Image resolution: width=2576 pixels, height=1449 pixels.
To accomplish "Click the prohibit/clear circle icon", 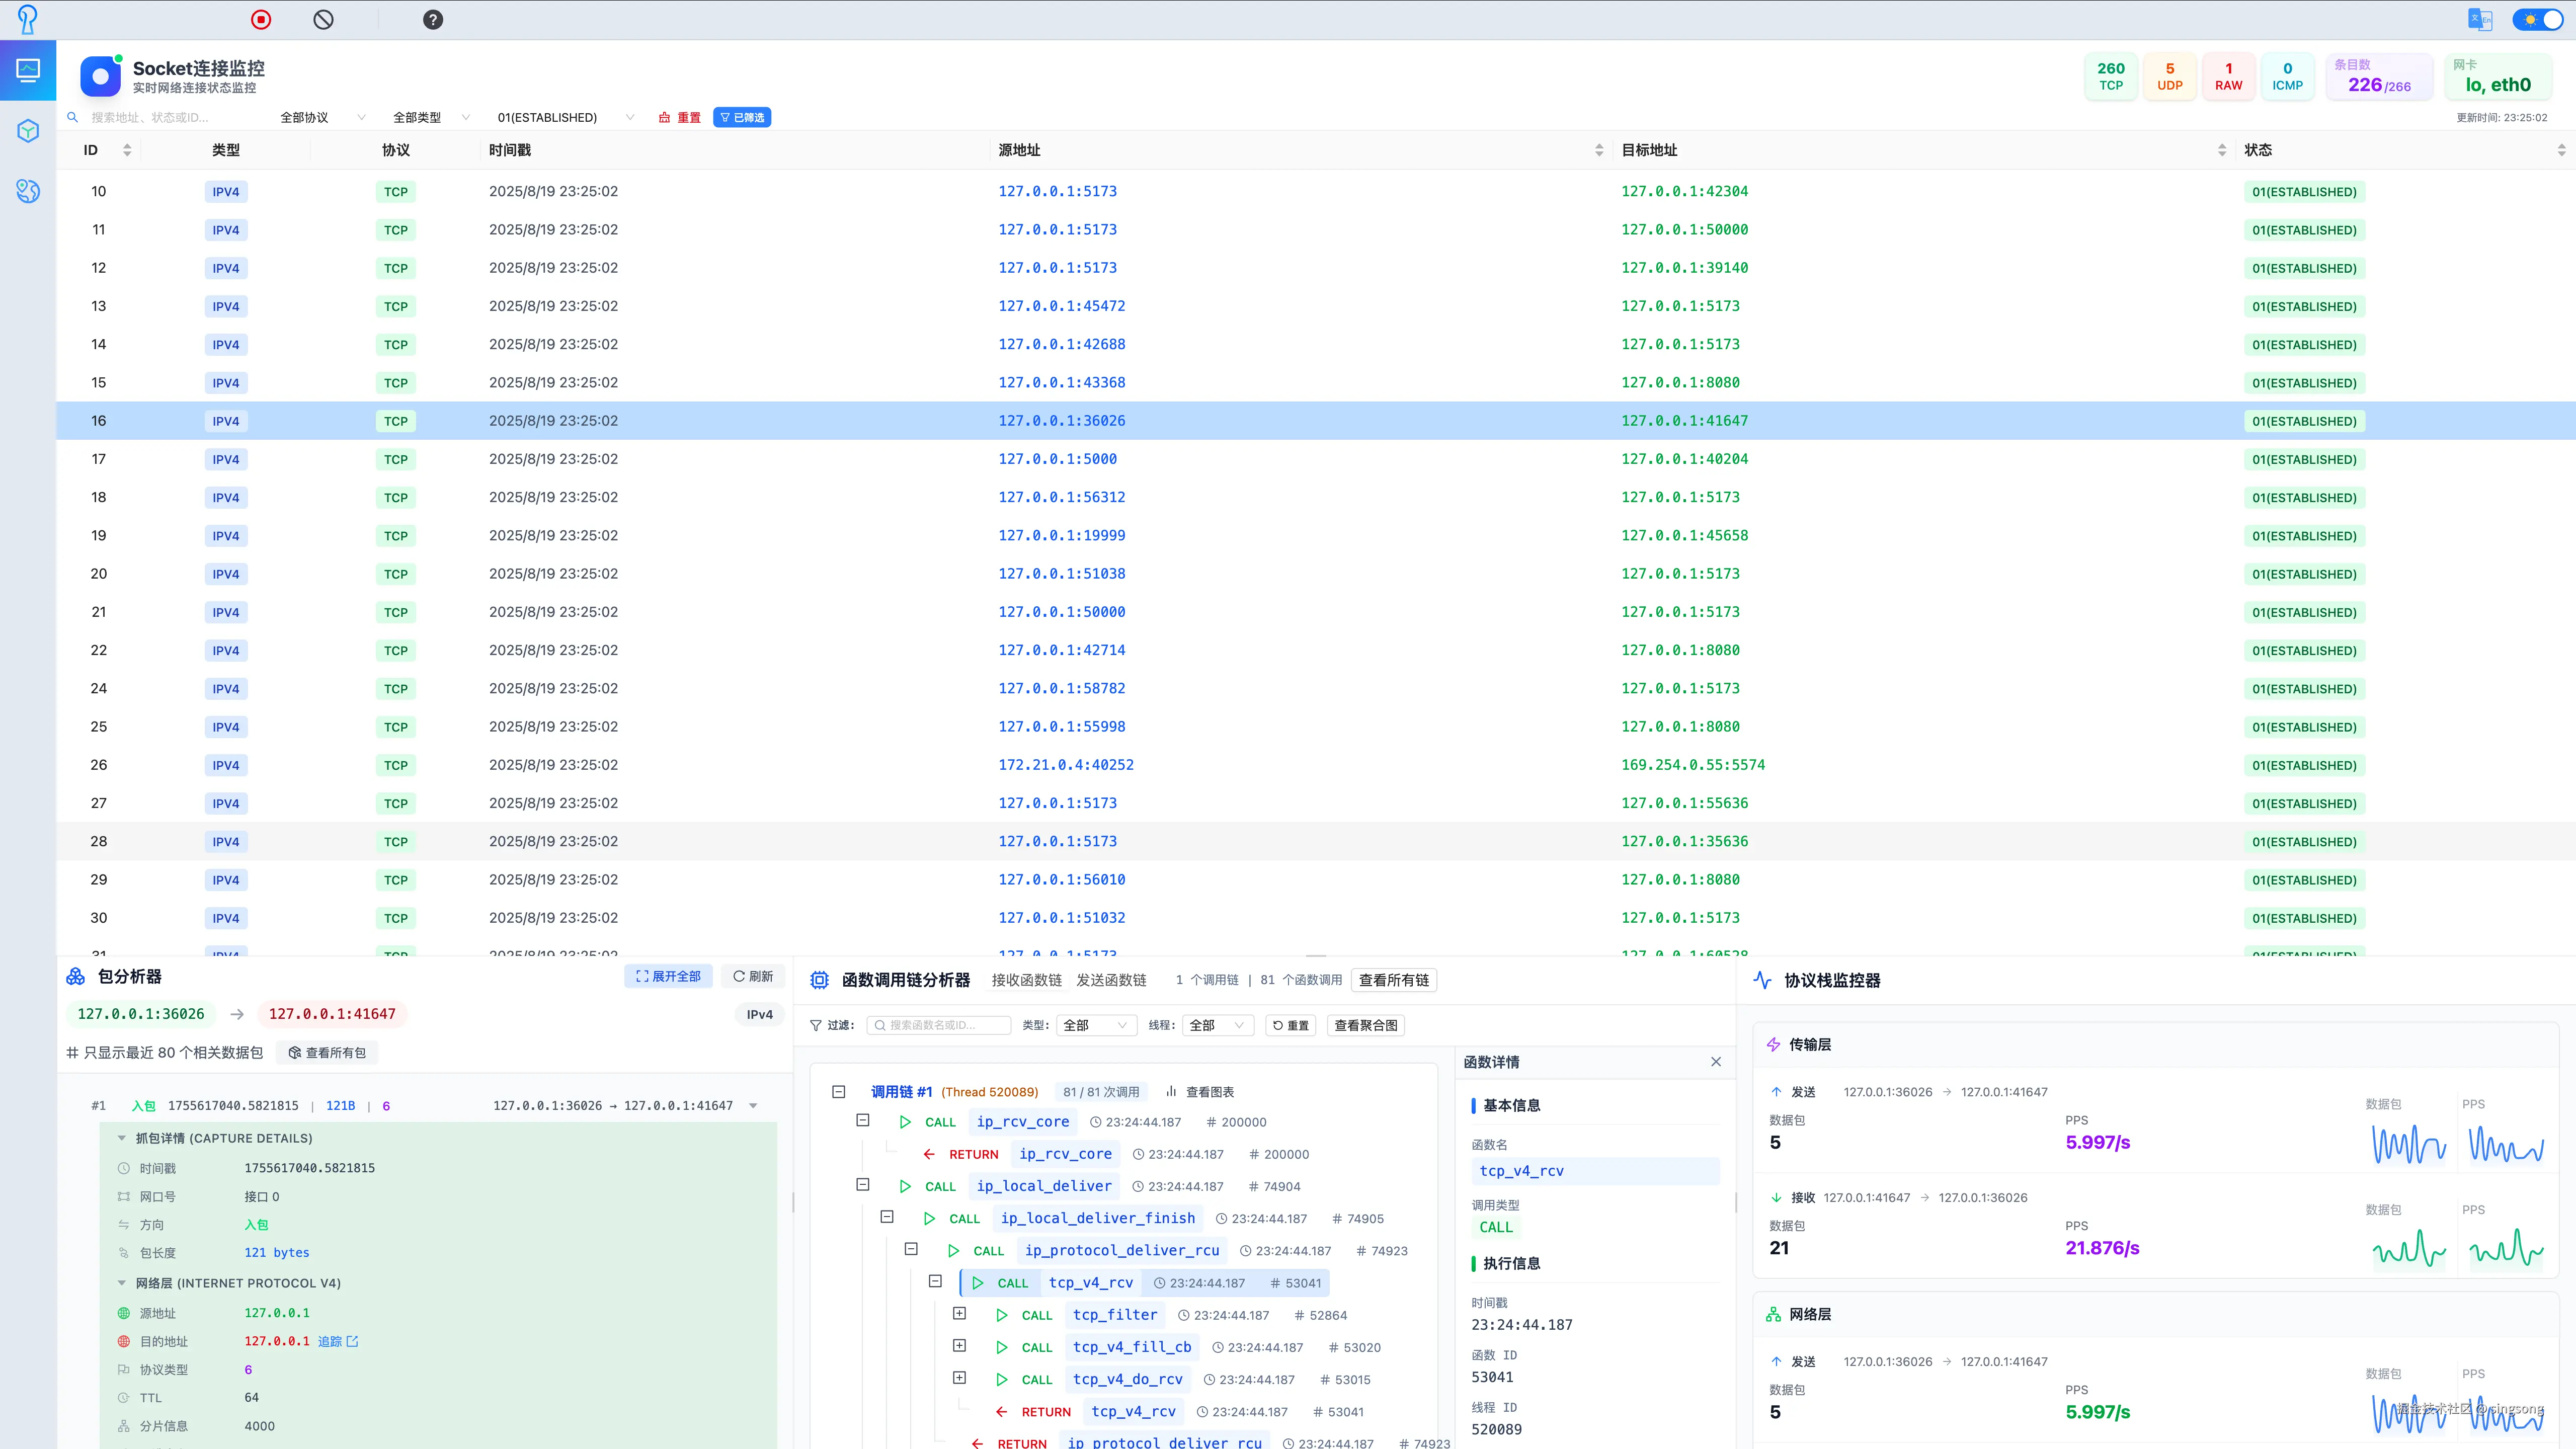I will tap(323, 20).
